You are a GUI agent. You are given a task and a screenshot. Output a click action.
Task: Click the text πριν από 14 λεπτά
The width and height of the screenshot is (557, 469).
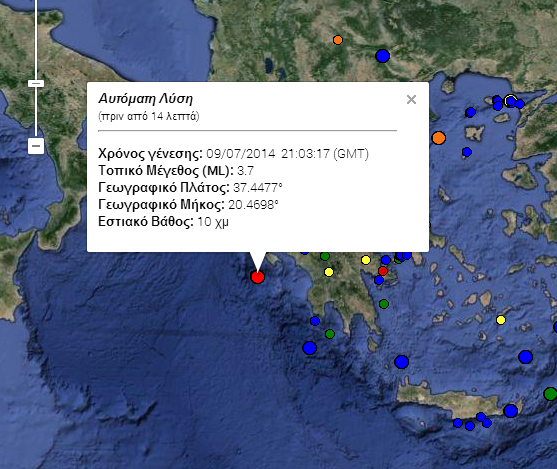click(x=148, y=116)
